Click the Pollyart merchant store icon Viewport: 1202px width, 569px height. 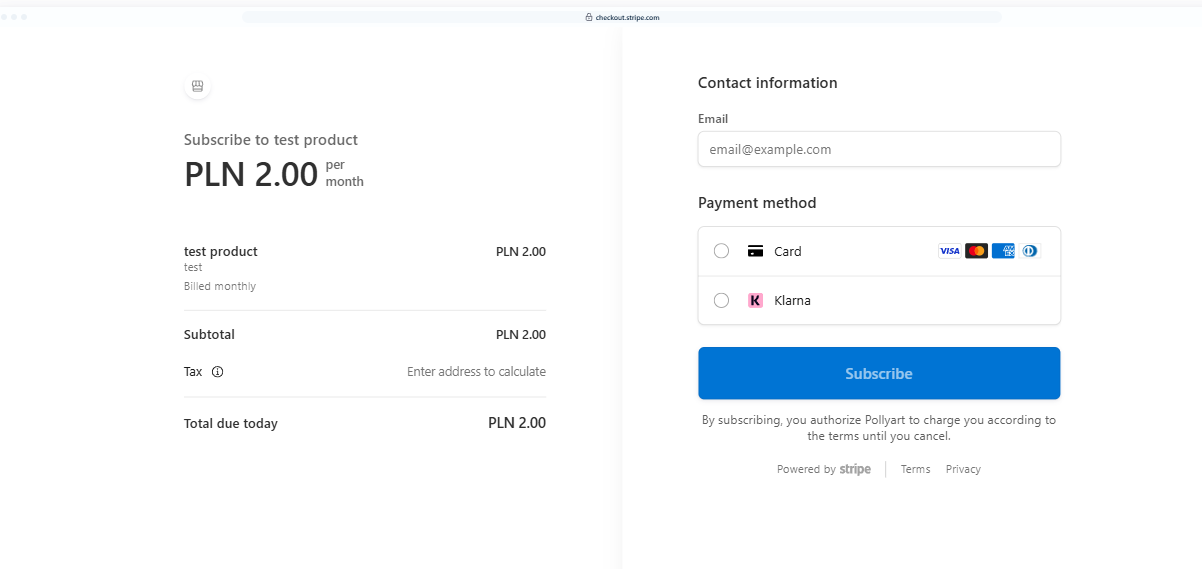click(x=197, y=86)
